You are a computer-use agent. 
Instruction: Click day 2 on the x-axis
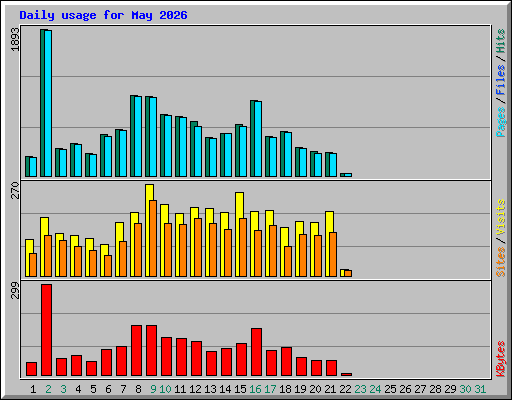tap(48, 389)
